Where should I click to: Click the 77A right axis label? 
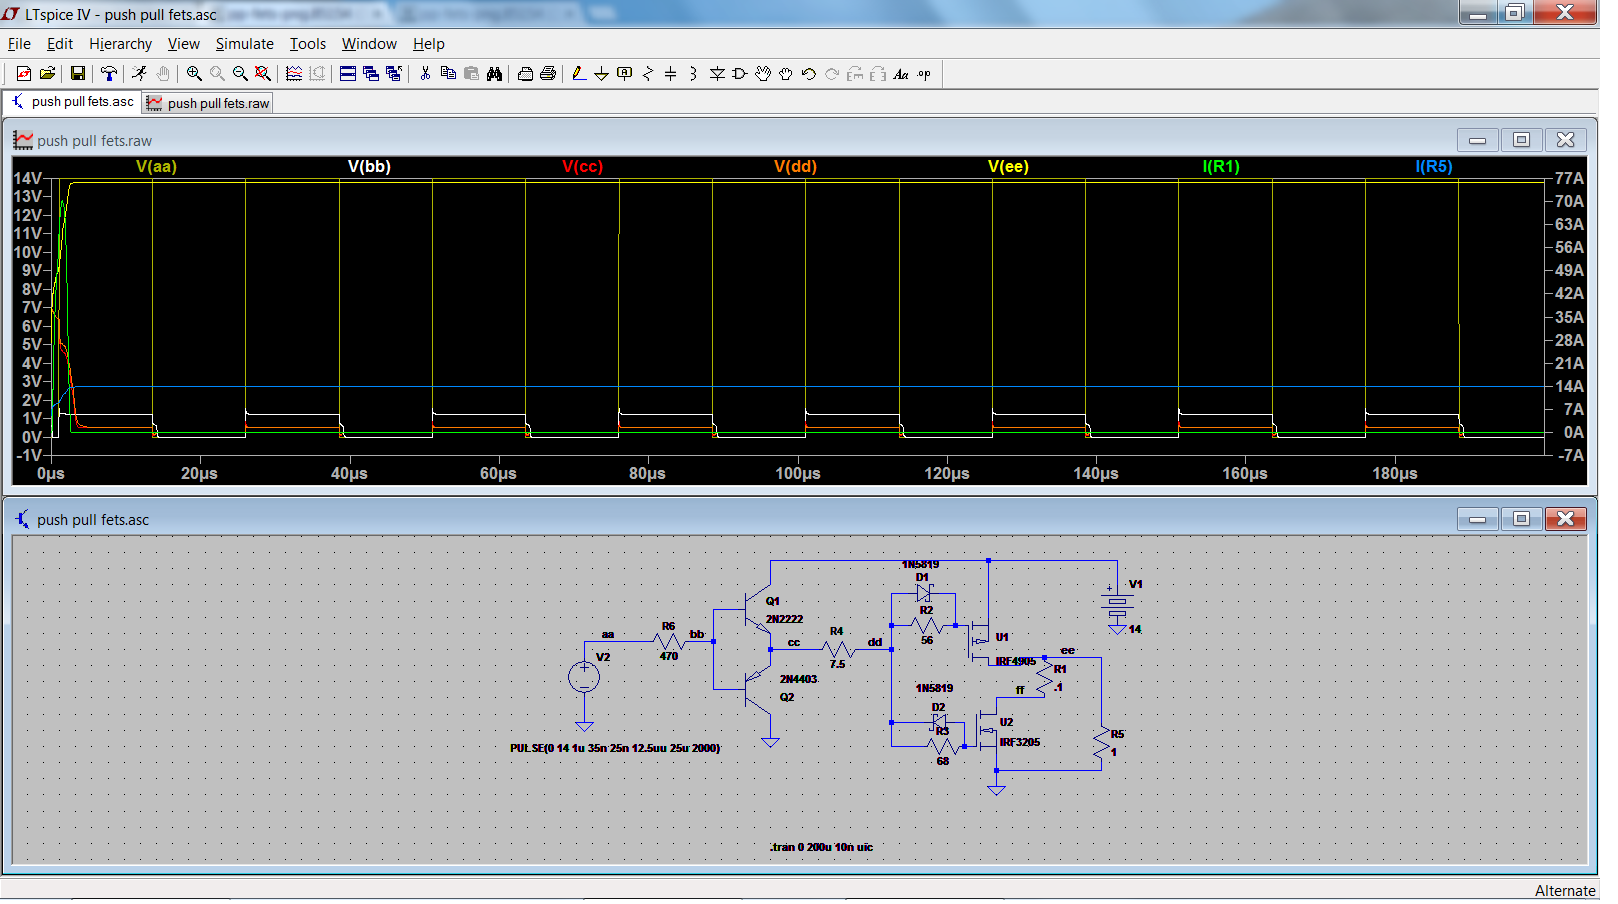(1570, 179)
